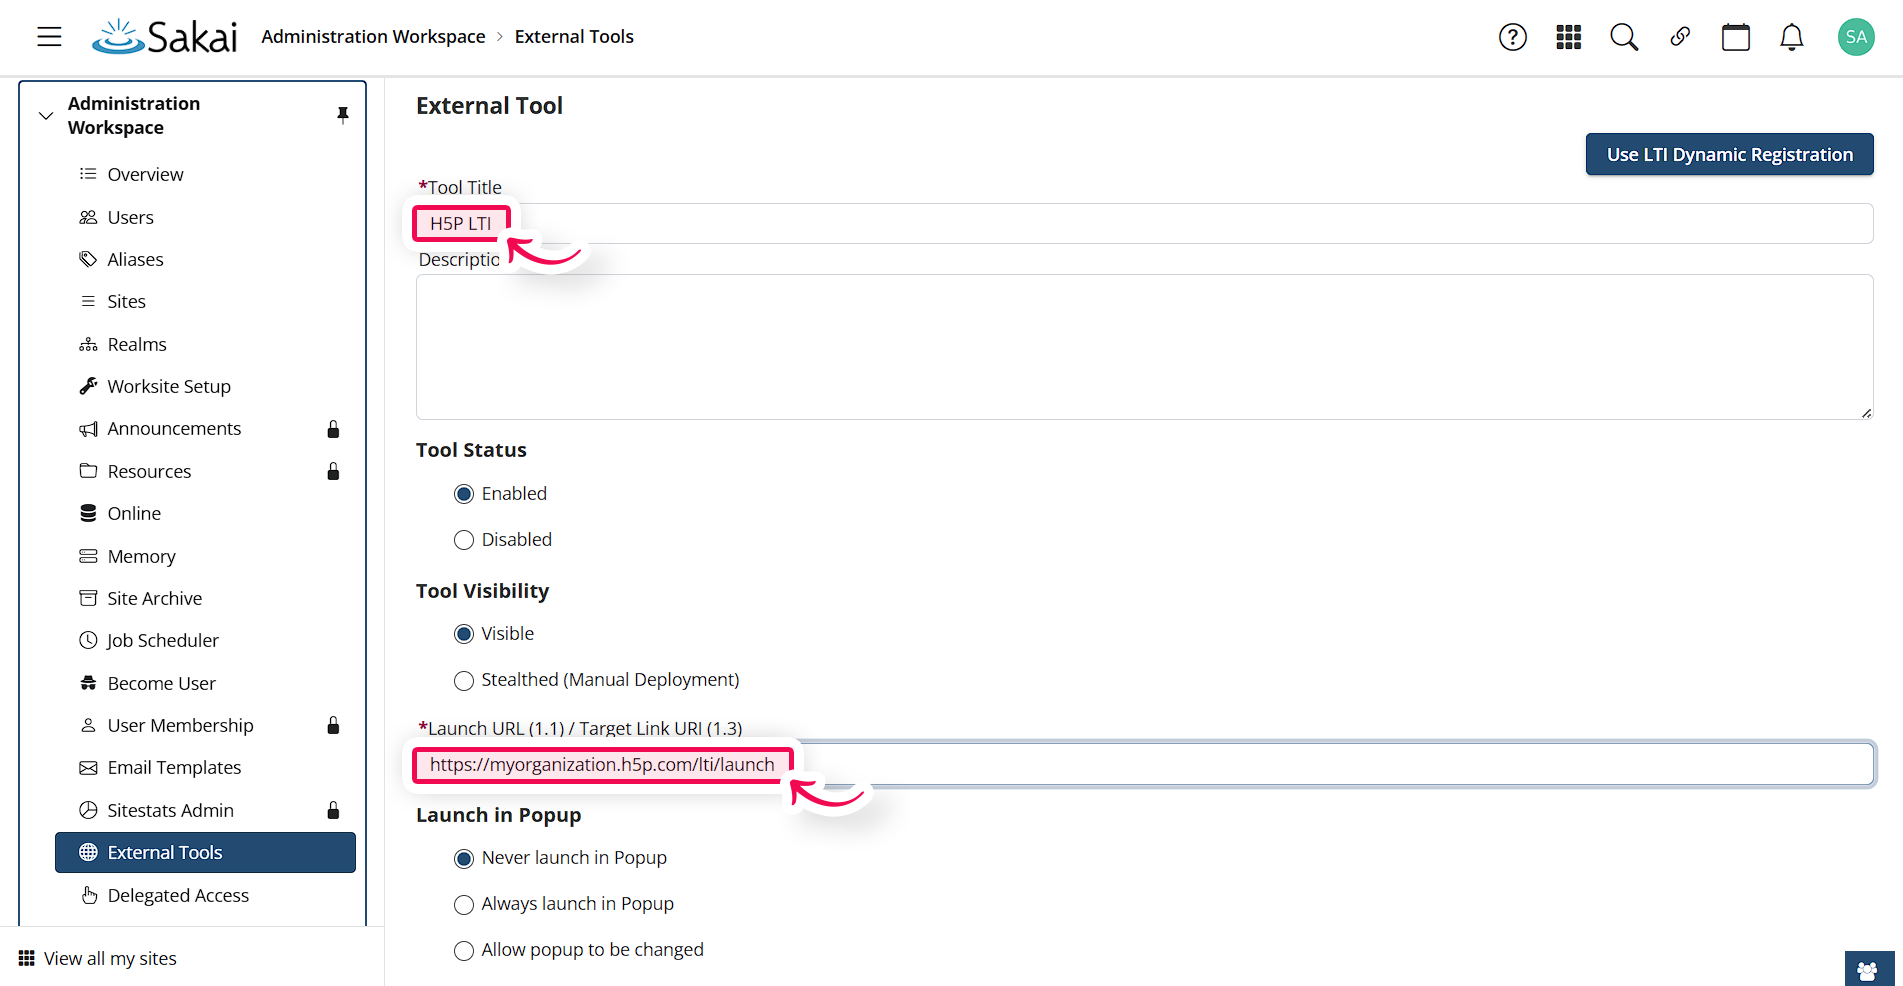Open the apps grid in the top bar
The width and height of the screenshot is (1903, 986).
point(1568,37)
